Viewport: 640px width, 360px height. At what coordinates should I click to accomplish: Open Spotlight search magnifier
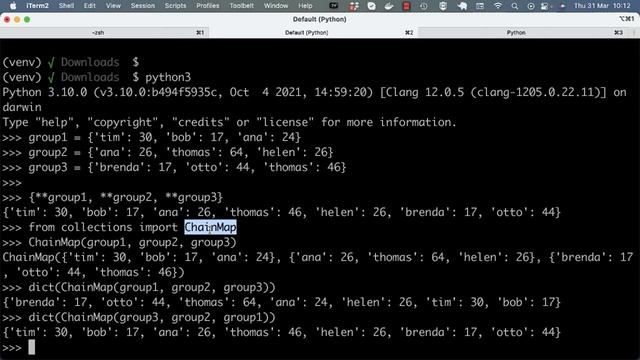(515, 6)
